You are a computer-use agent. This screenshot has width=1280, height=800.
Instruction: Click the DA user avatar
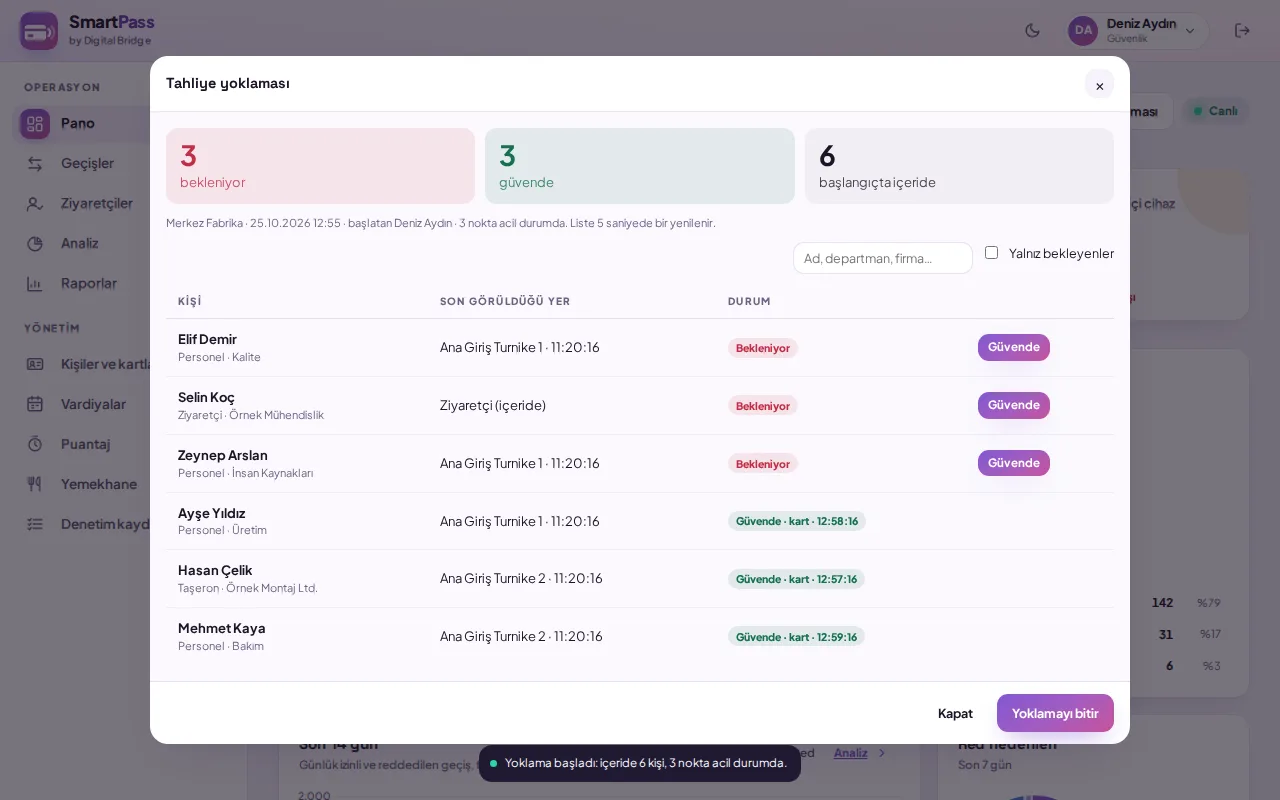point(1083,30)
